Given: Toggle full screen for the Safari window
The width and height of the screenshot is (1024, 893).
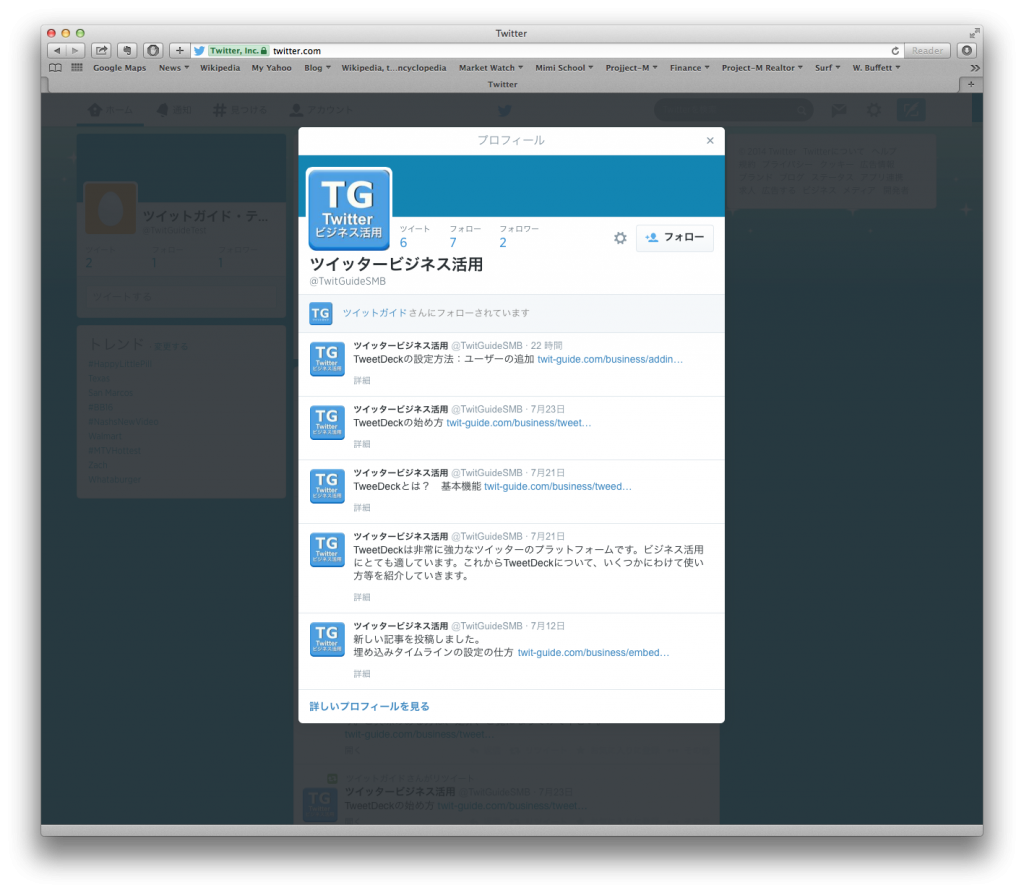Looking at the screenshot, I should tap(974, 33).
